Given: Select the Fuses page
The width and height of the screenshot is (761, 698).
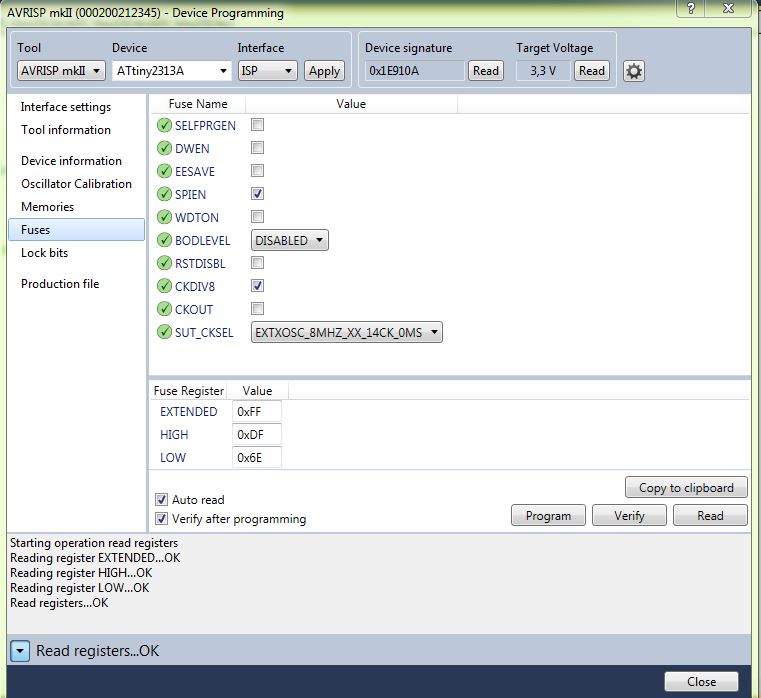Looking at the screenshot, I should coord(76,230).
